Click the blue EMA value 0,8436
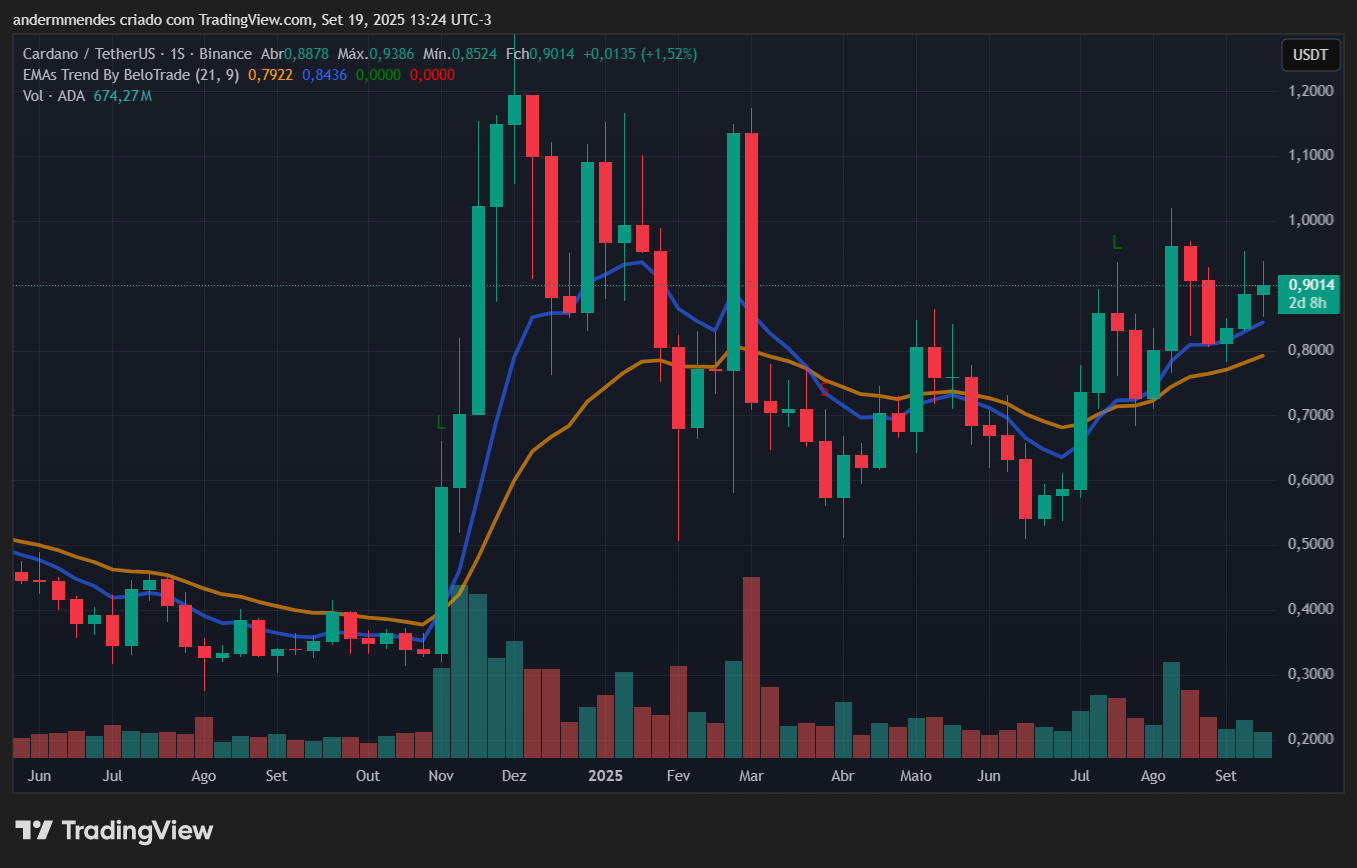The height and width of the screenshot is (868, 1357). [x=323, y=75]
